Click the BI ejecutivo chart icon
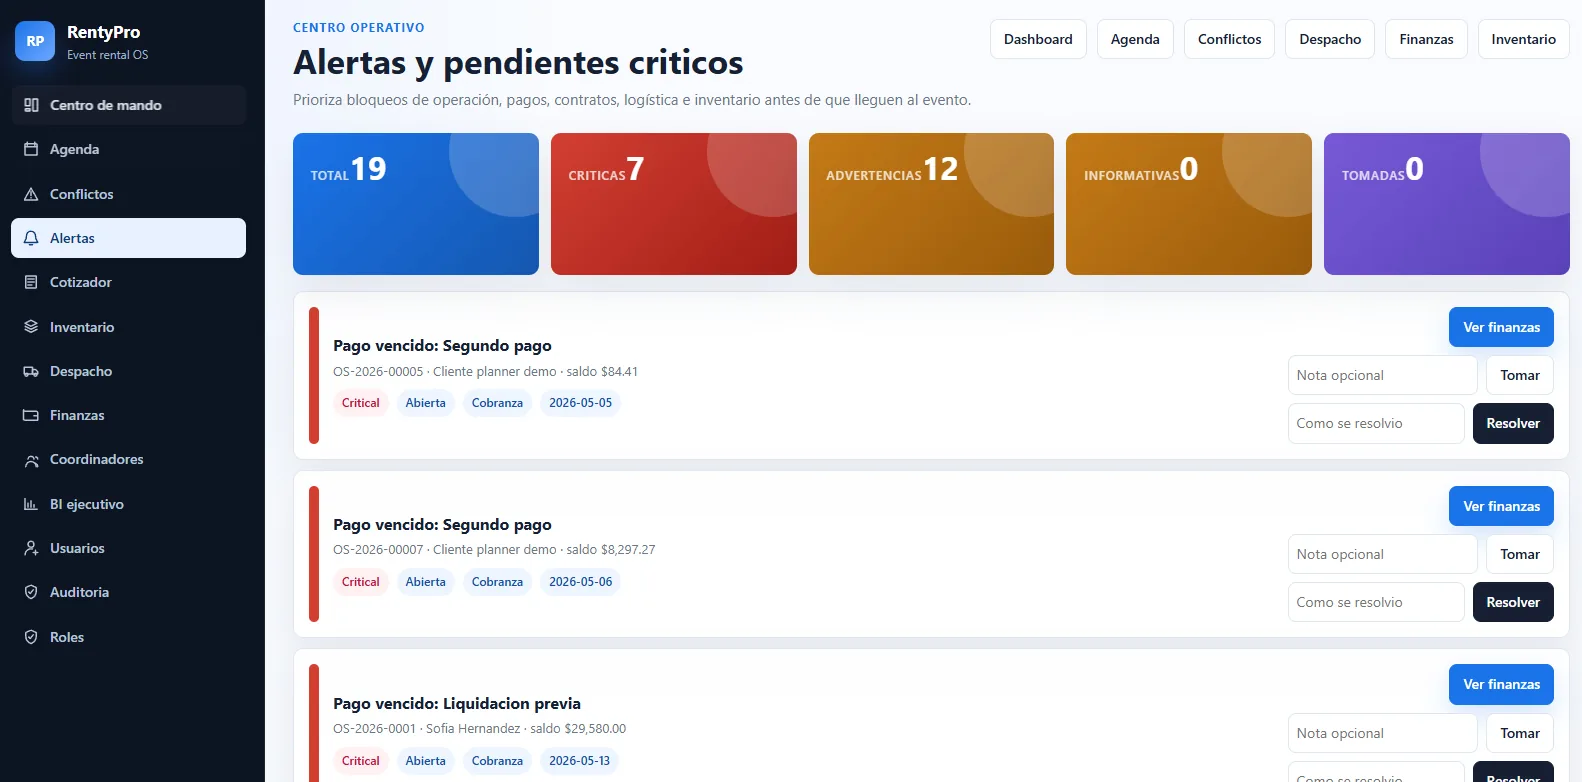Image resolution: width=1582 pixels, height=782 pixels. click(x=31, y=504)
